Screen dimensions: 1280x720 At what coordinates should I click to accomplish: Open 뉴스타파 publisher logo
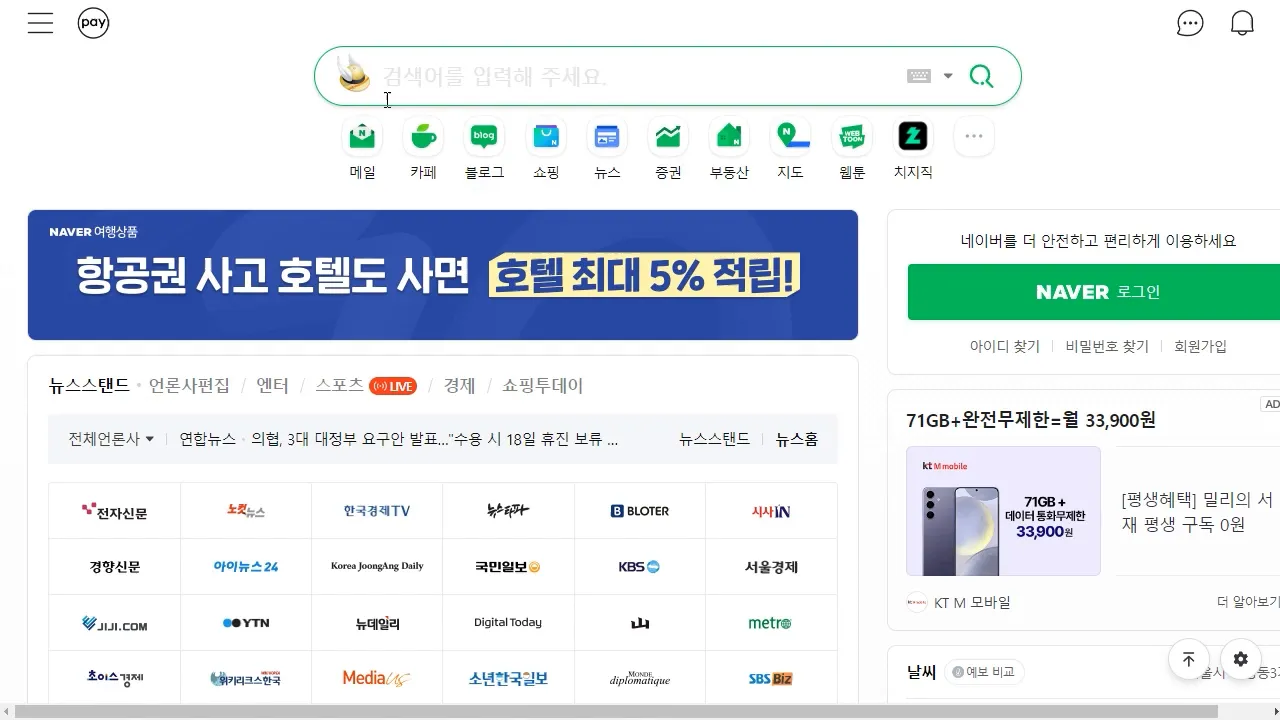508,511
